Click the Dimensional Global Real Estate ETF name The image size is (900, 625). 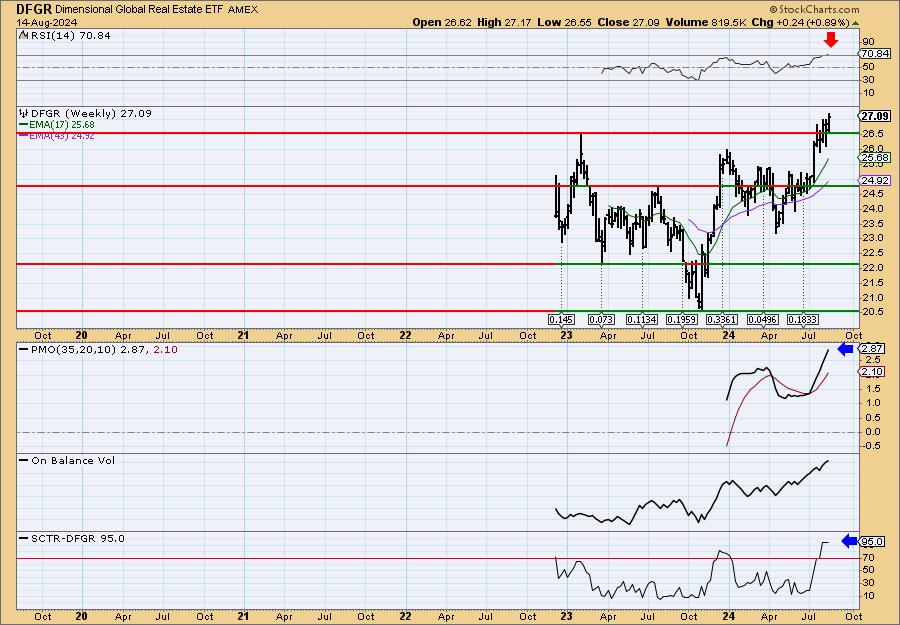(x=139, y=10)
